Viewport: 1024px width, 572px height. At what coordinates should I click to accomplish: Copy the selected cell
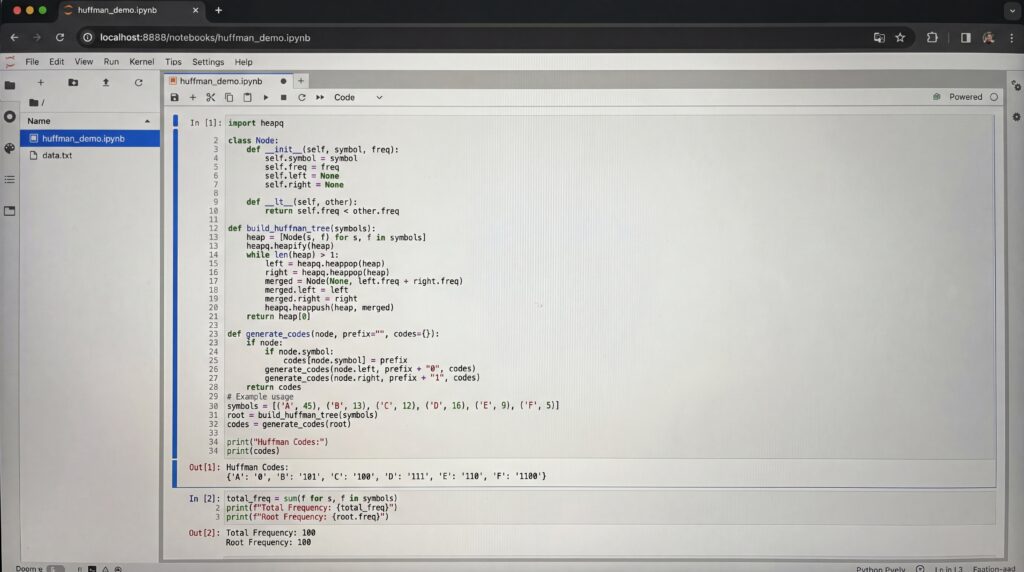coord(229,97)
